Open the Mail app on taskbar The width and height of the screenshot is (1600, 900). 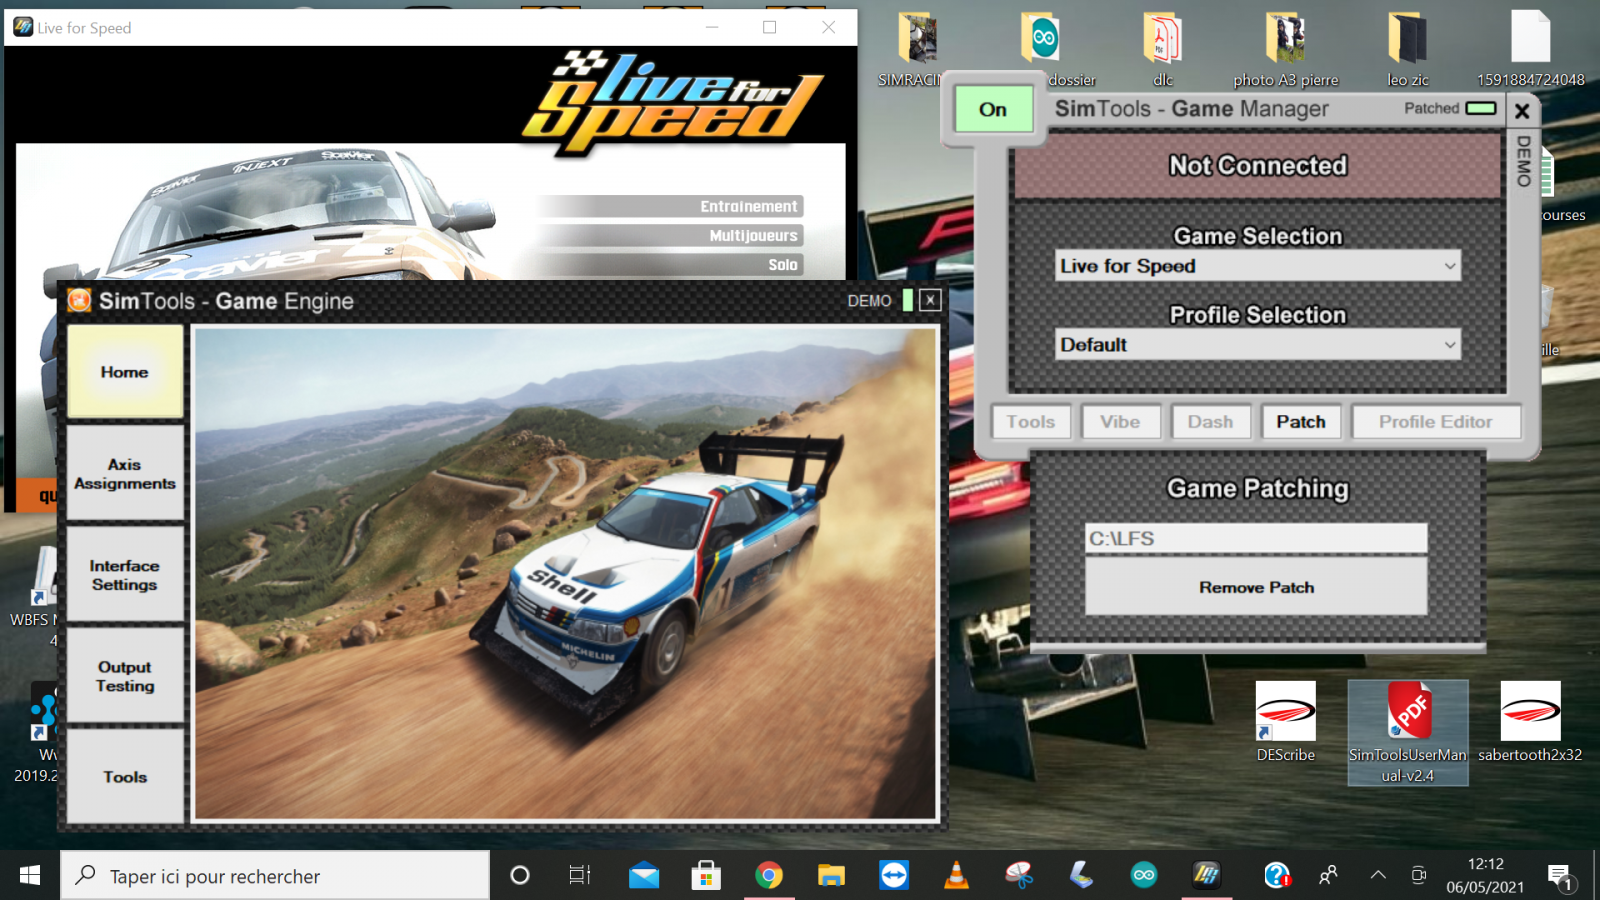[644, 876]
